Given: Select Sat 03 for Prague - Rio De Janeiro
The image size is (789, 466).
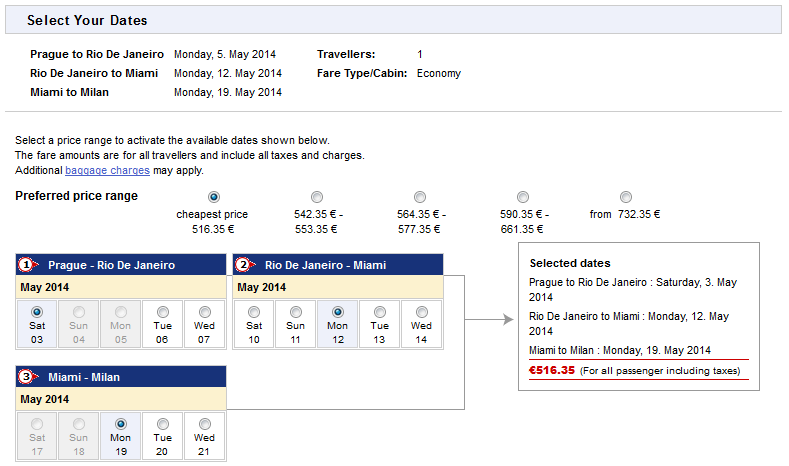Looking at the screenshot, I should (x=37, y=312).
